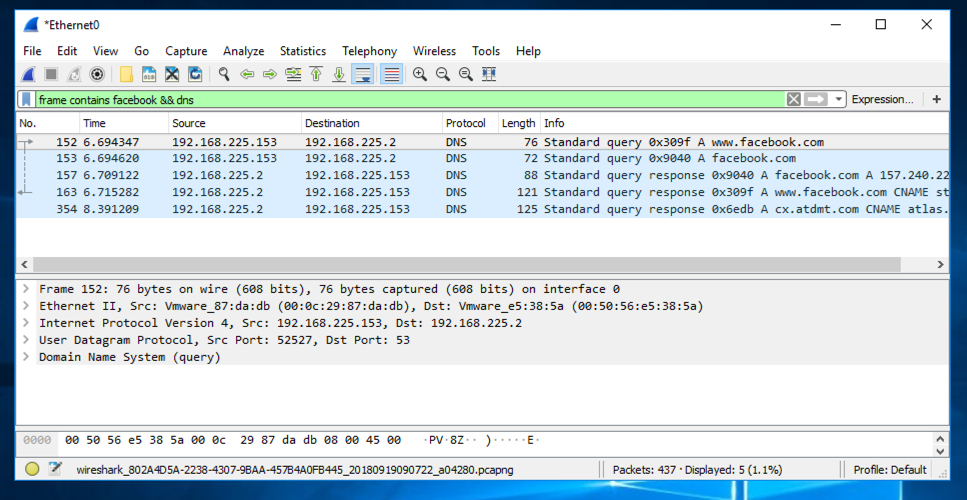The image size is (967, 500).
Task: Open the Statistics menu
Action: coord(303,51)
